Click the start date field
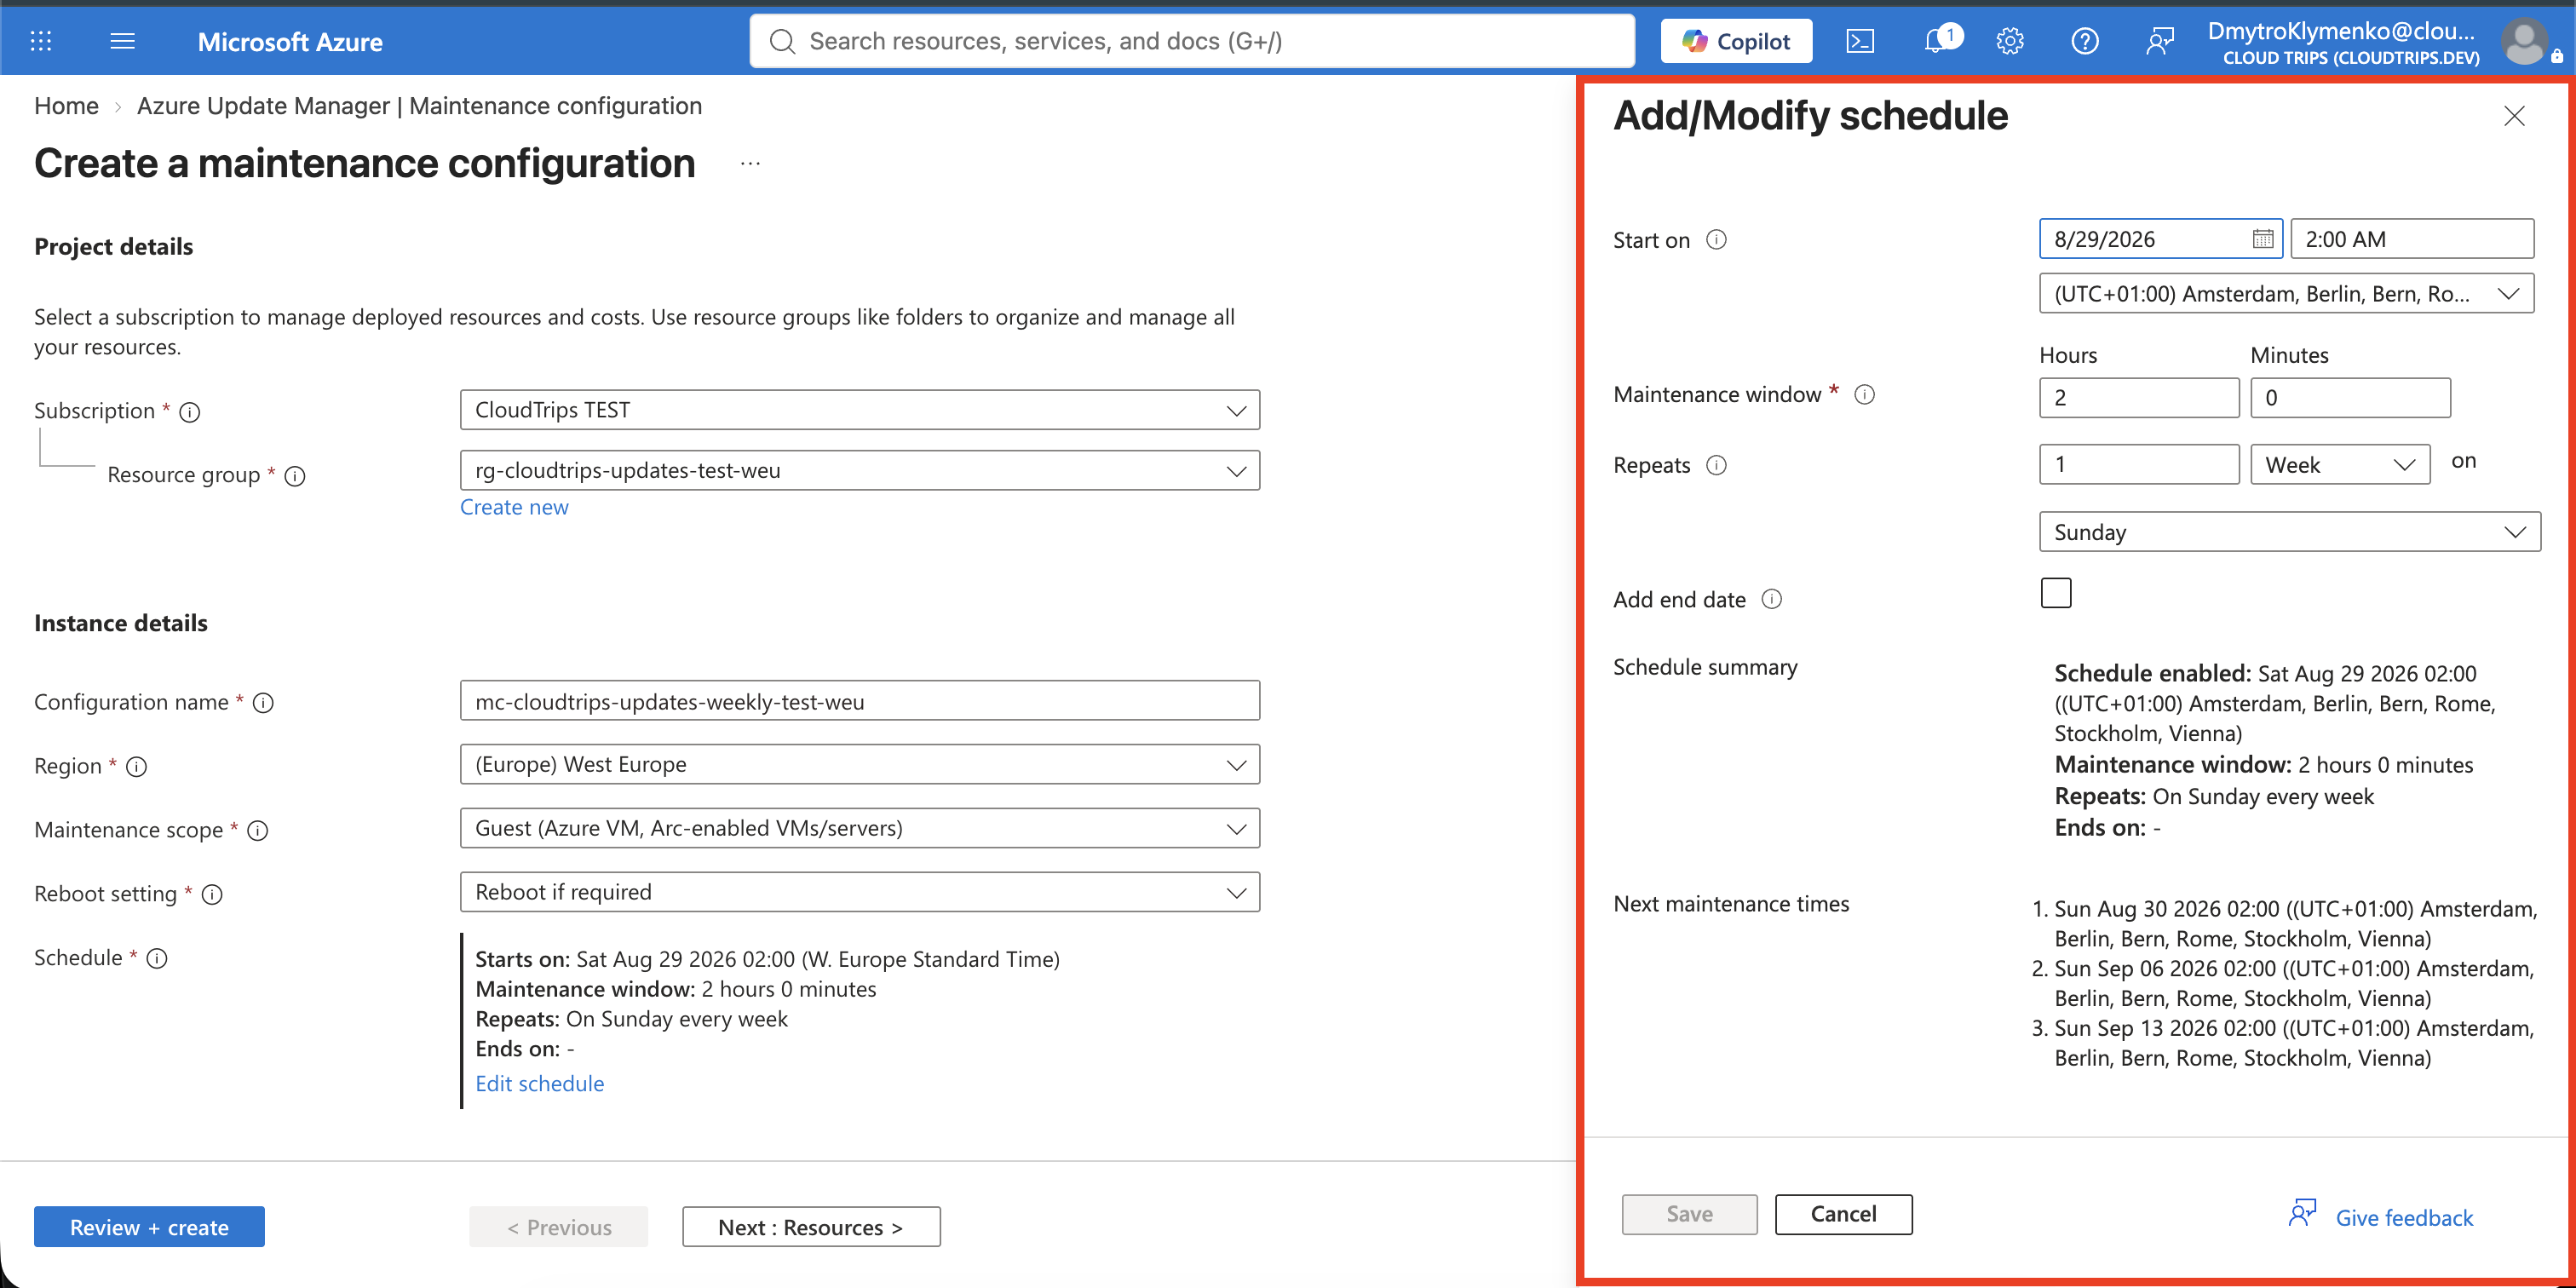The height and width of the screenshot is (1288, 2576). coord(2160,239)
